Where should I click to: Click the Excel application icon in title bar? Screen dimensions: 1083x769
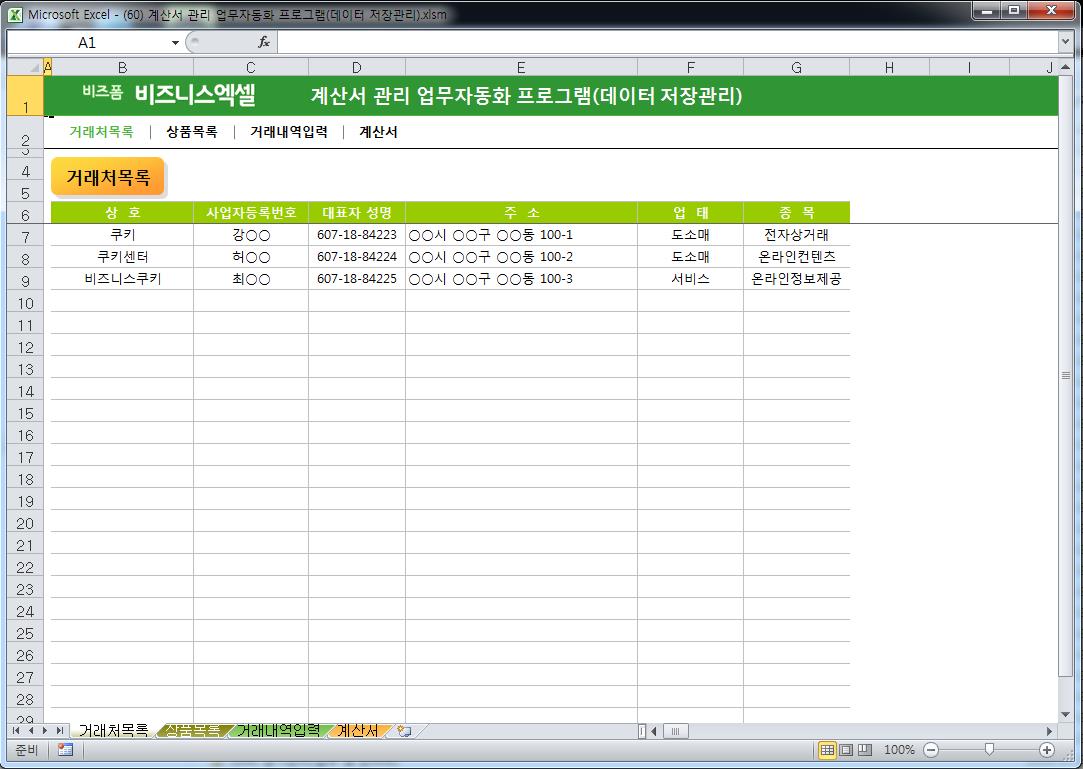(x=15, y=14)
